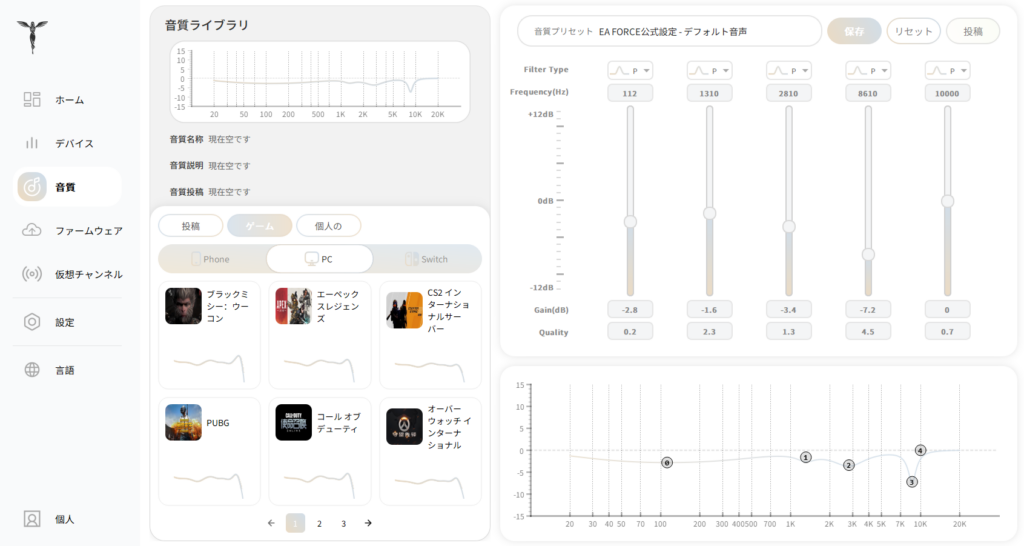Switch to the 個人の tab
1024x546 pixels.
coord(328,226)
